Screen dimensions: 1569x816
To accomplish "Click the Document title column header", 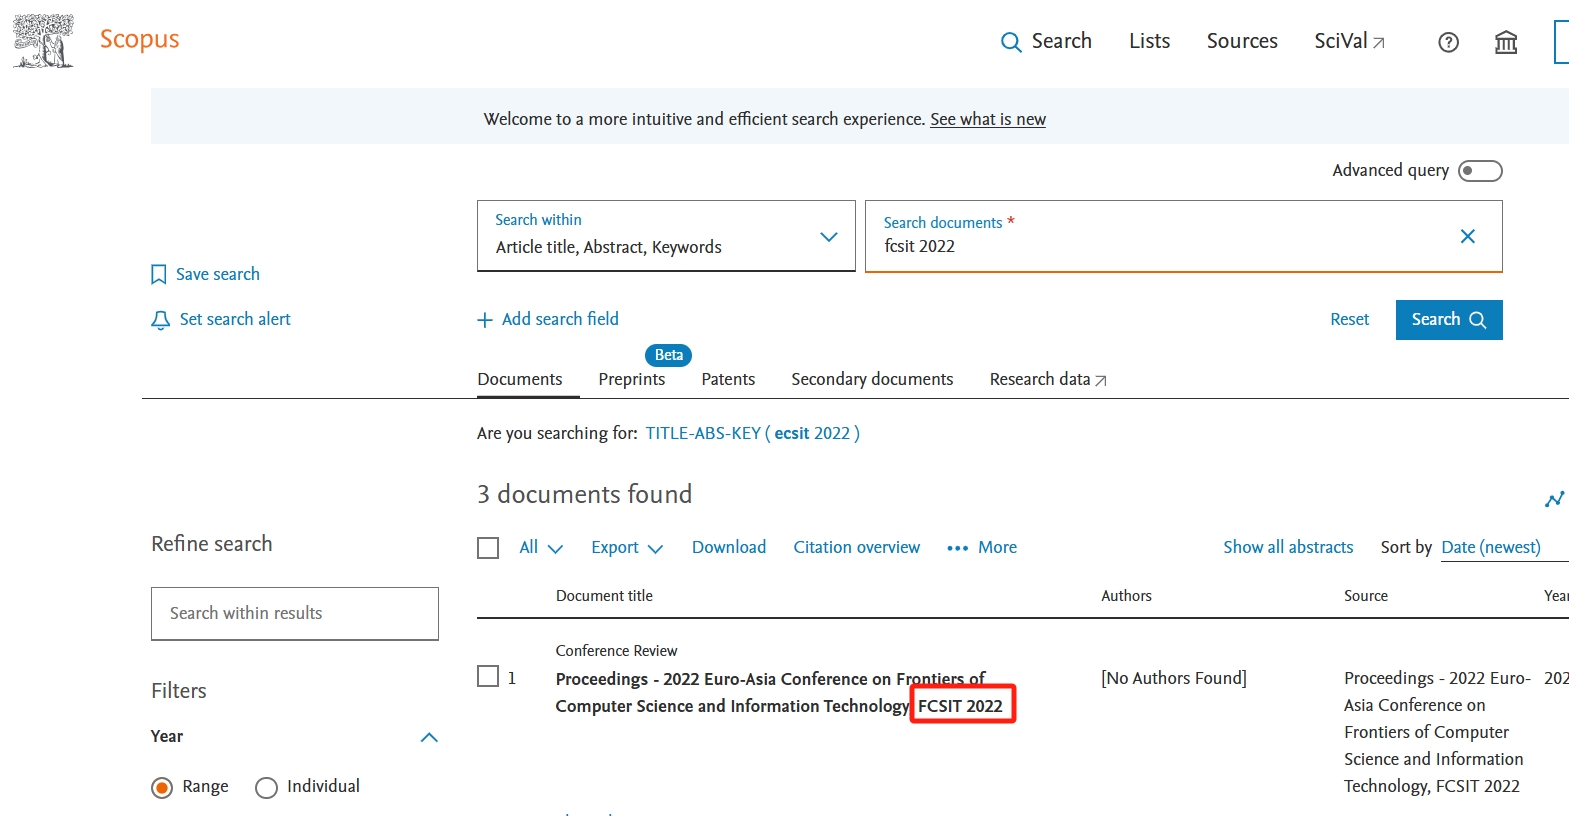I will pos(604,596).
